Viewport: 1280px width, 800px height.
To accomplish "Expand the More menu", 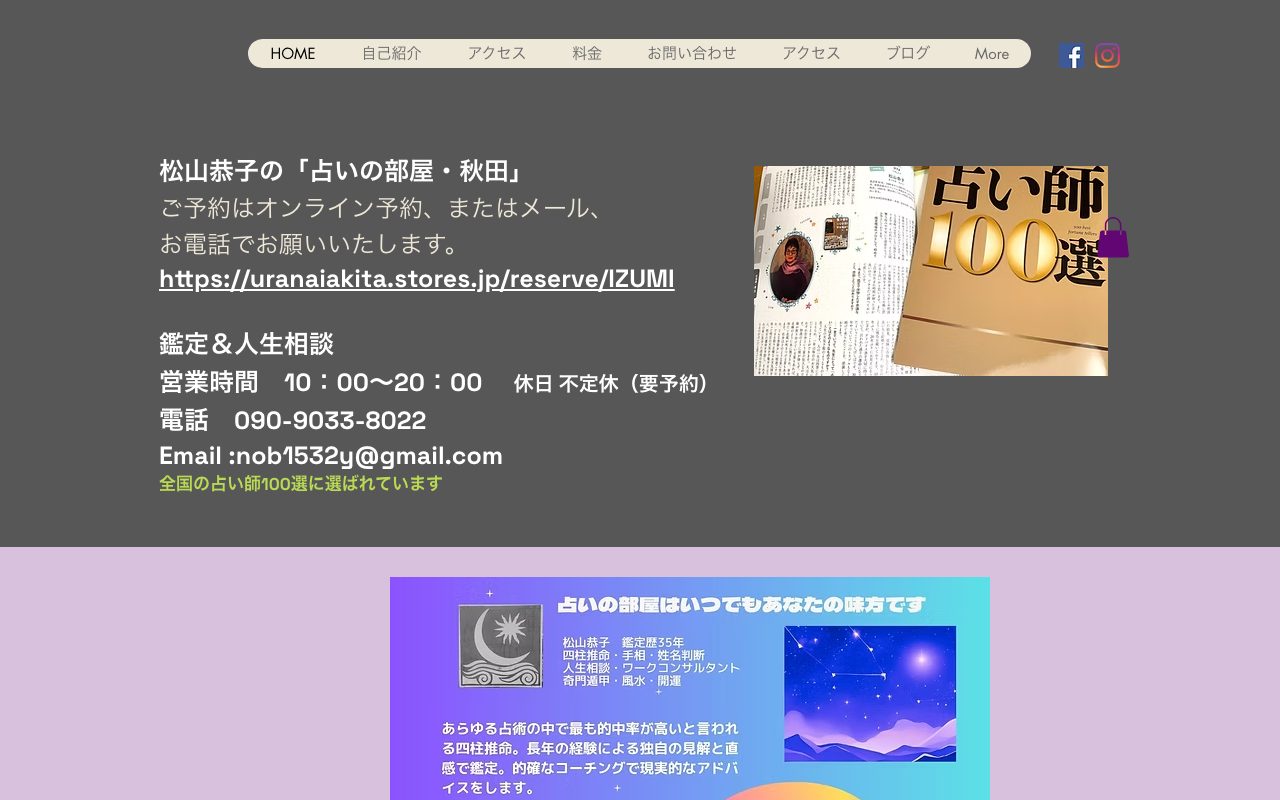I will pos(992,53).
